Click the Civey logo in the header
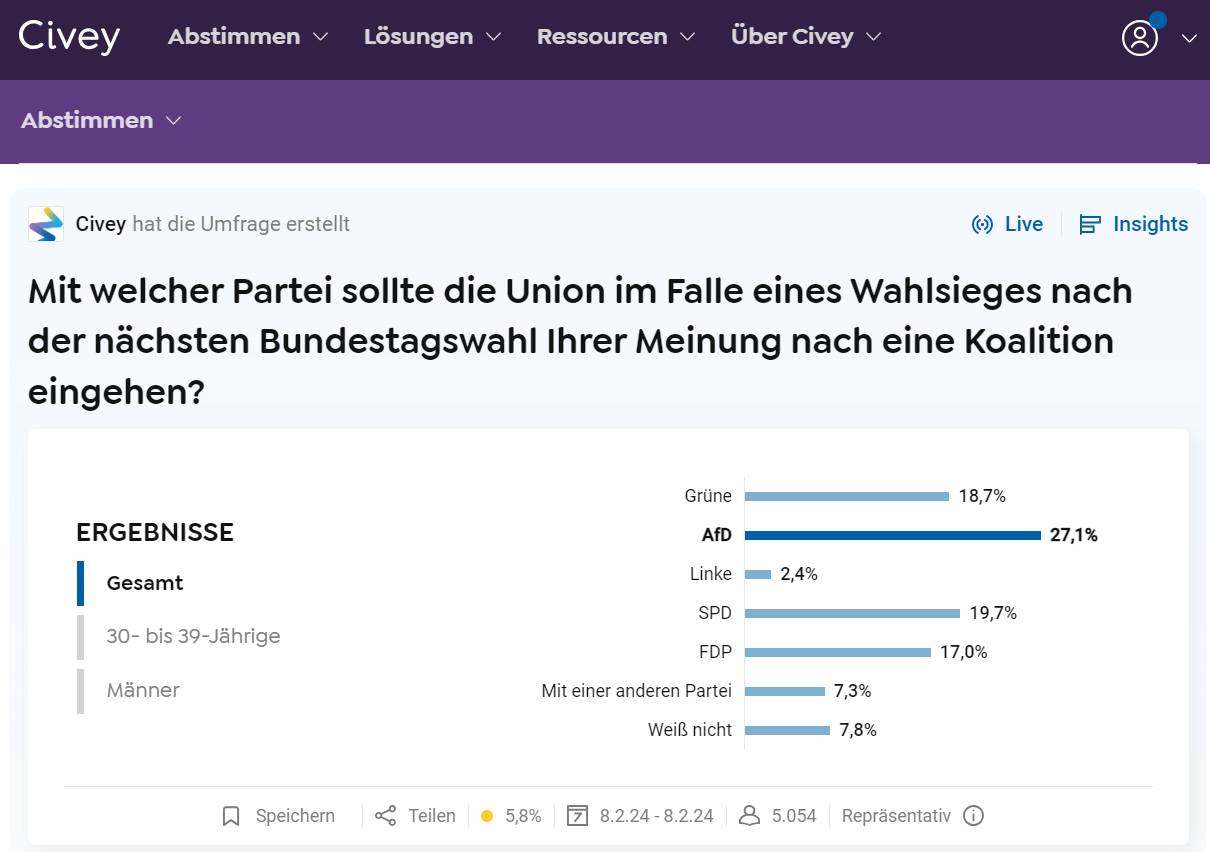The height and width of the screenshot is (852, 1210). [69, 36]
